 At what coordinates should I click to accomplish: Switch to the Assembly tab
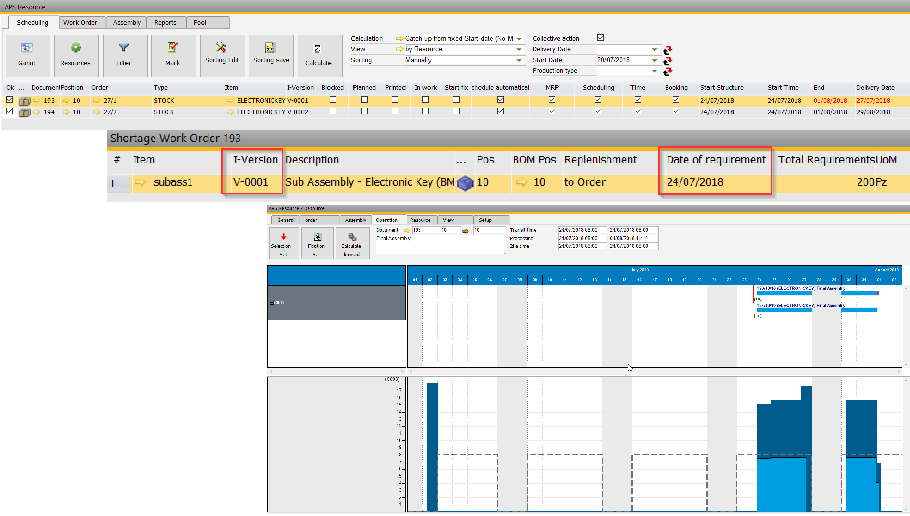point(127,23)
